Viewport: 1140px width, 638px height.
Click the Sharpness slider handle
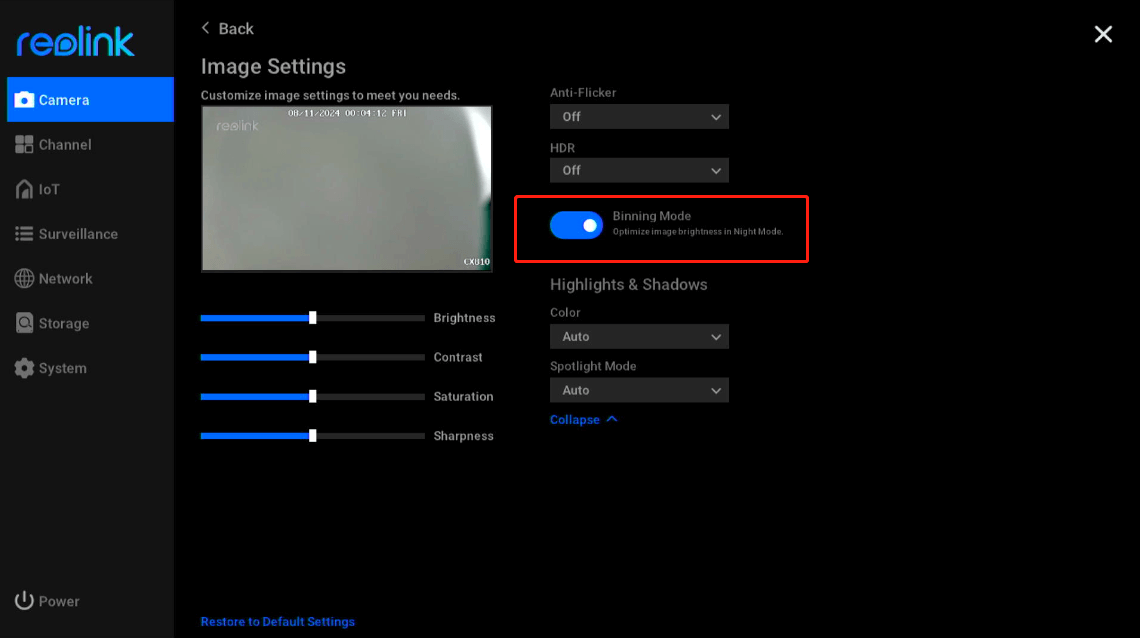[x=313, y=435]
